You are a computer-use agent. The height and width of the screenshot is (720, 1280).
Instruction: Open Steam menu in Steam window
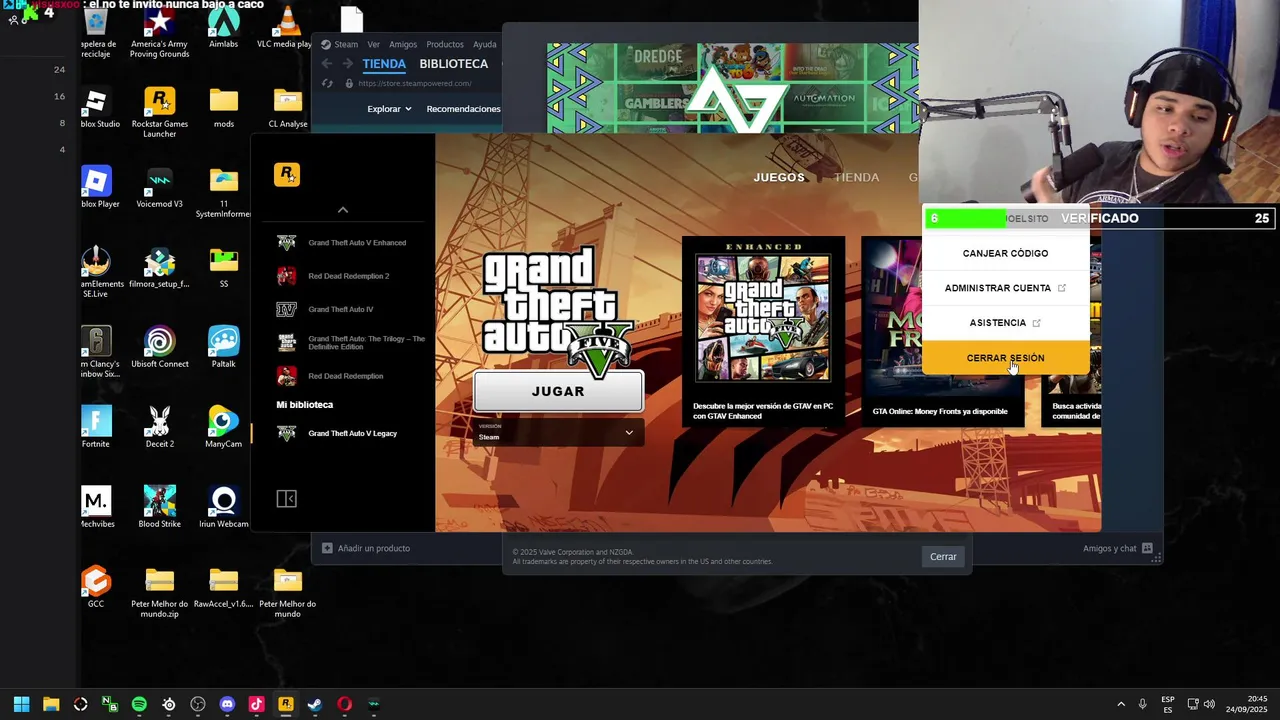click(339, 44)
